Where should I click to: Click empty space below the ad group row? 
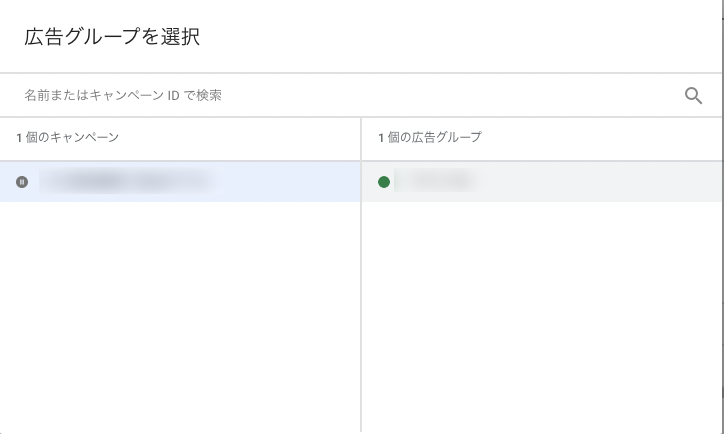pyautogui.click(x=540, y=300)
